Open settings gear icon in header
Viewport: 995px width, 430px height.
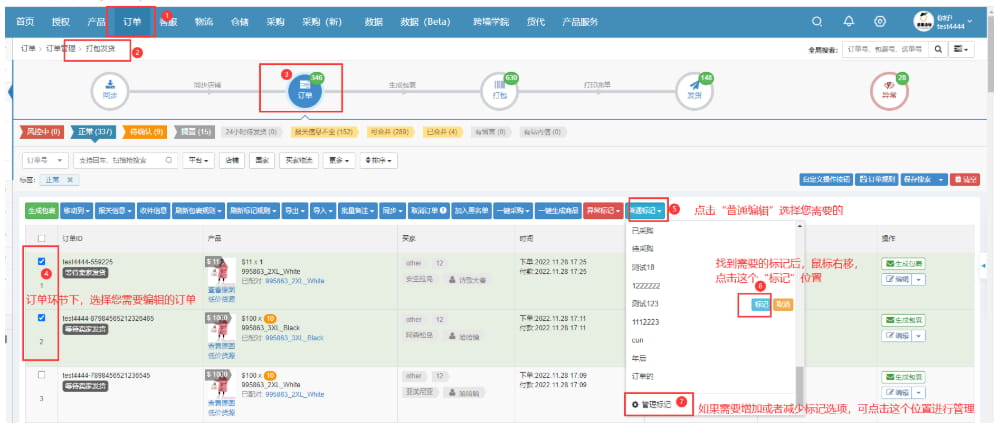point(879,21)
